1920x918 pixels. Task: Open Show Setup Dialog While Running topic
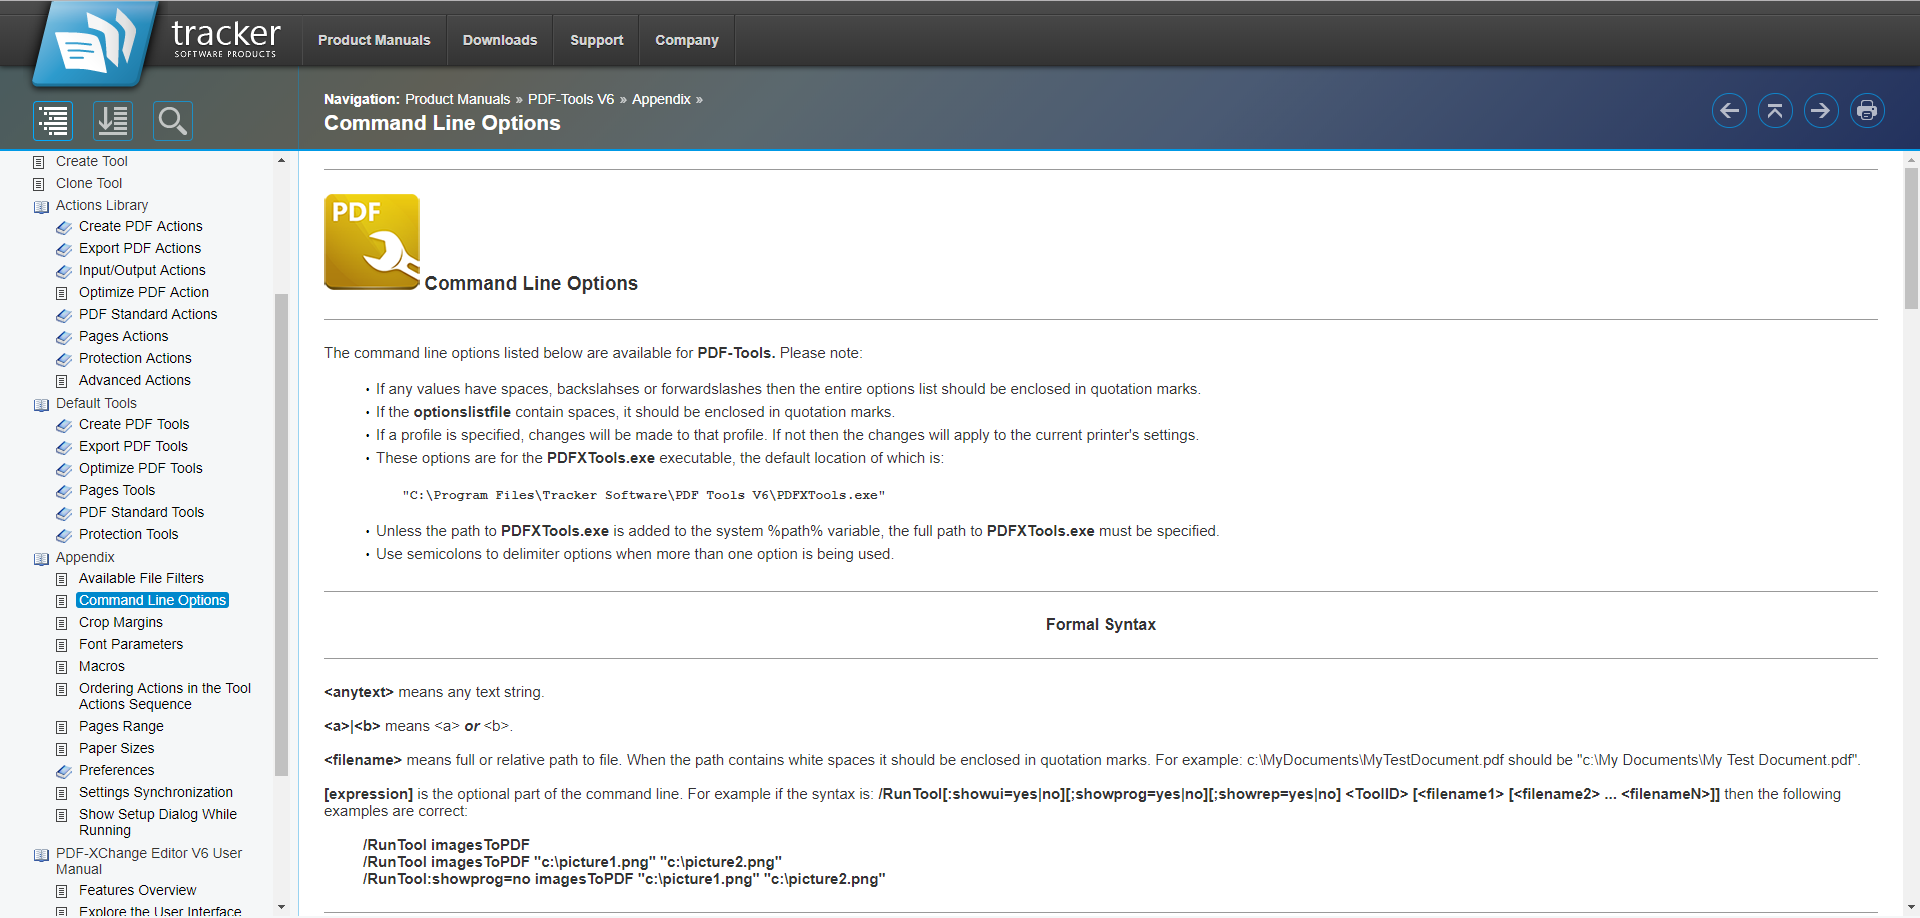[158, 822]
